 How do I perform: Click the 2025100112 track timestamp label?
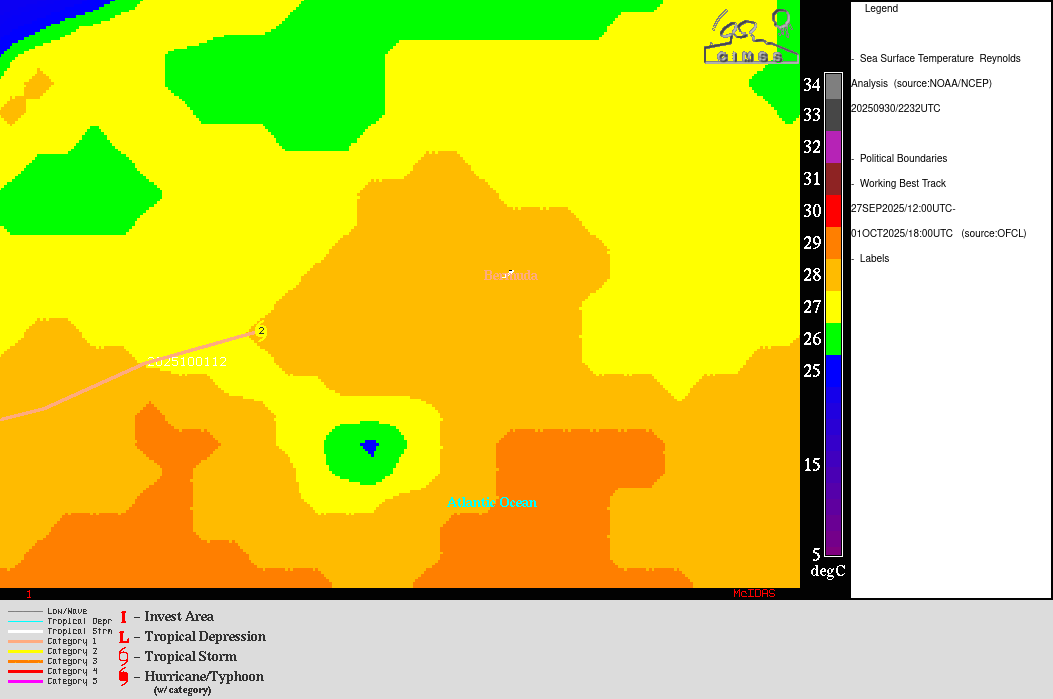[x=196, y=361]
